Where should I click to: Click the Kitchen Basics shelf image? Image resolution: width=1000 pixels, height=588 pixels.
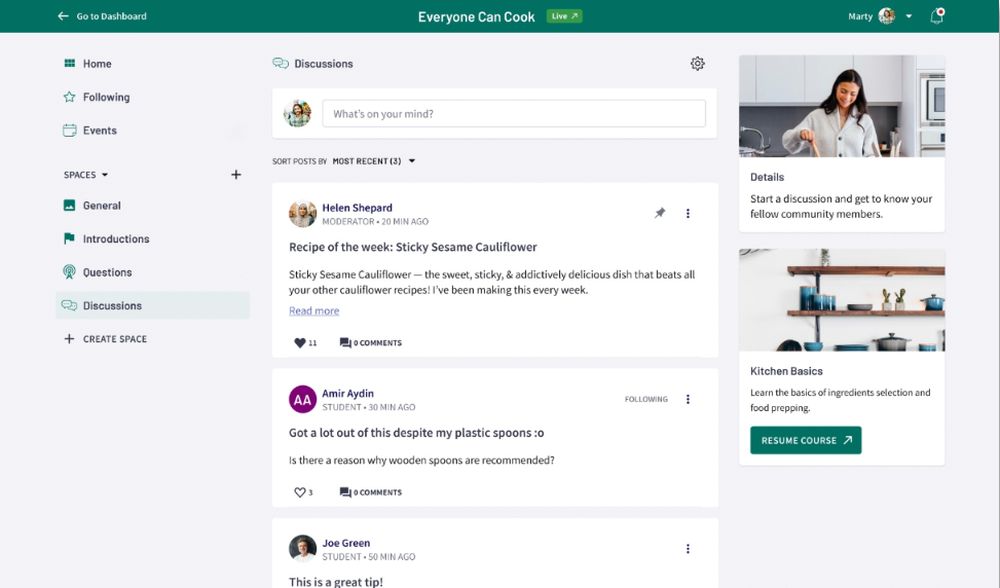click(842, 300)
